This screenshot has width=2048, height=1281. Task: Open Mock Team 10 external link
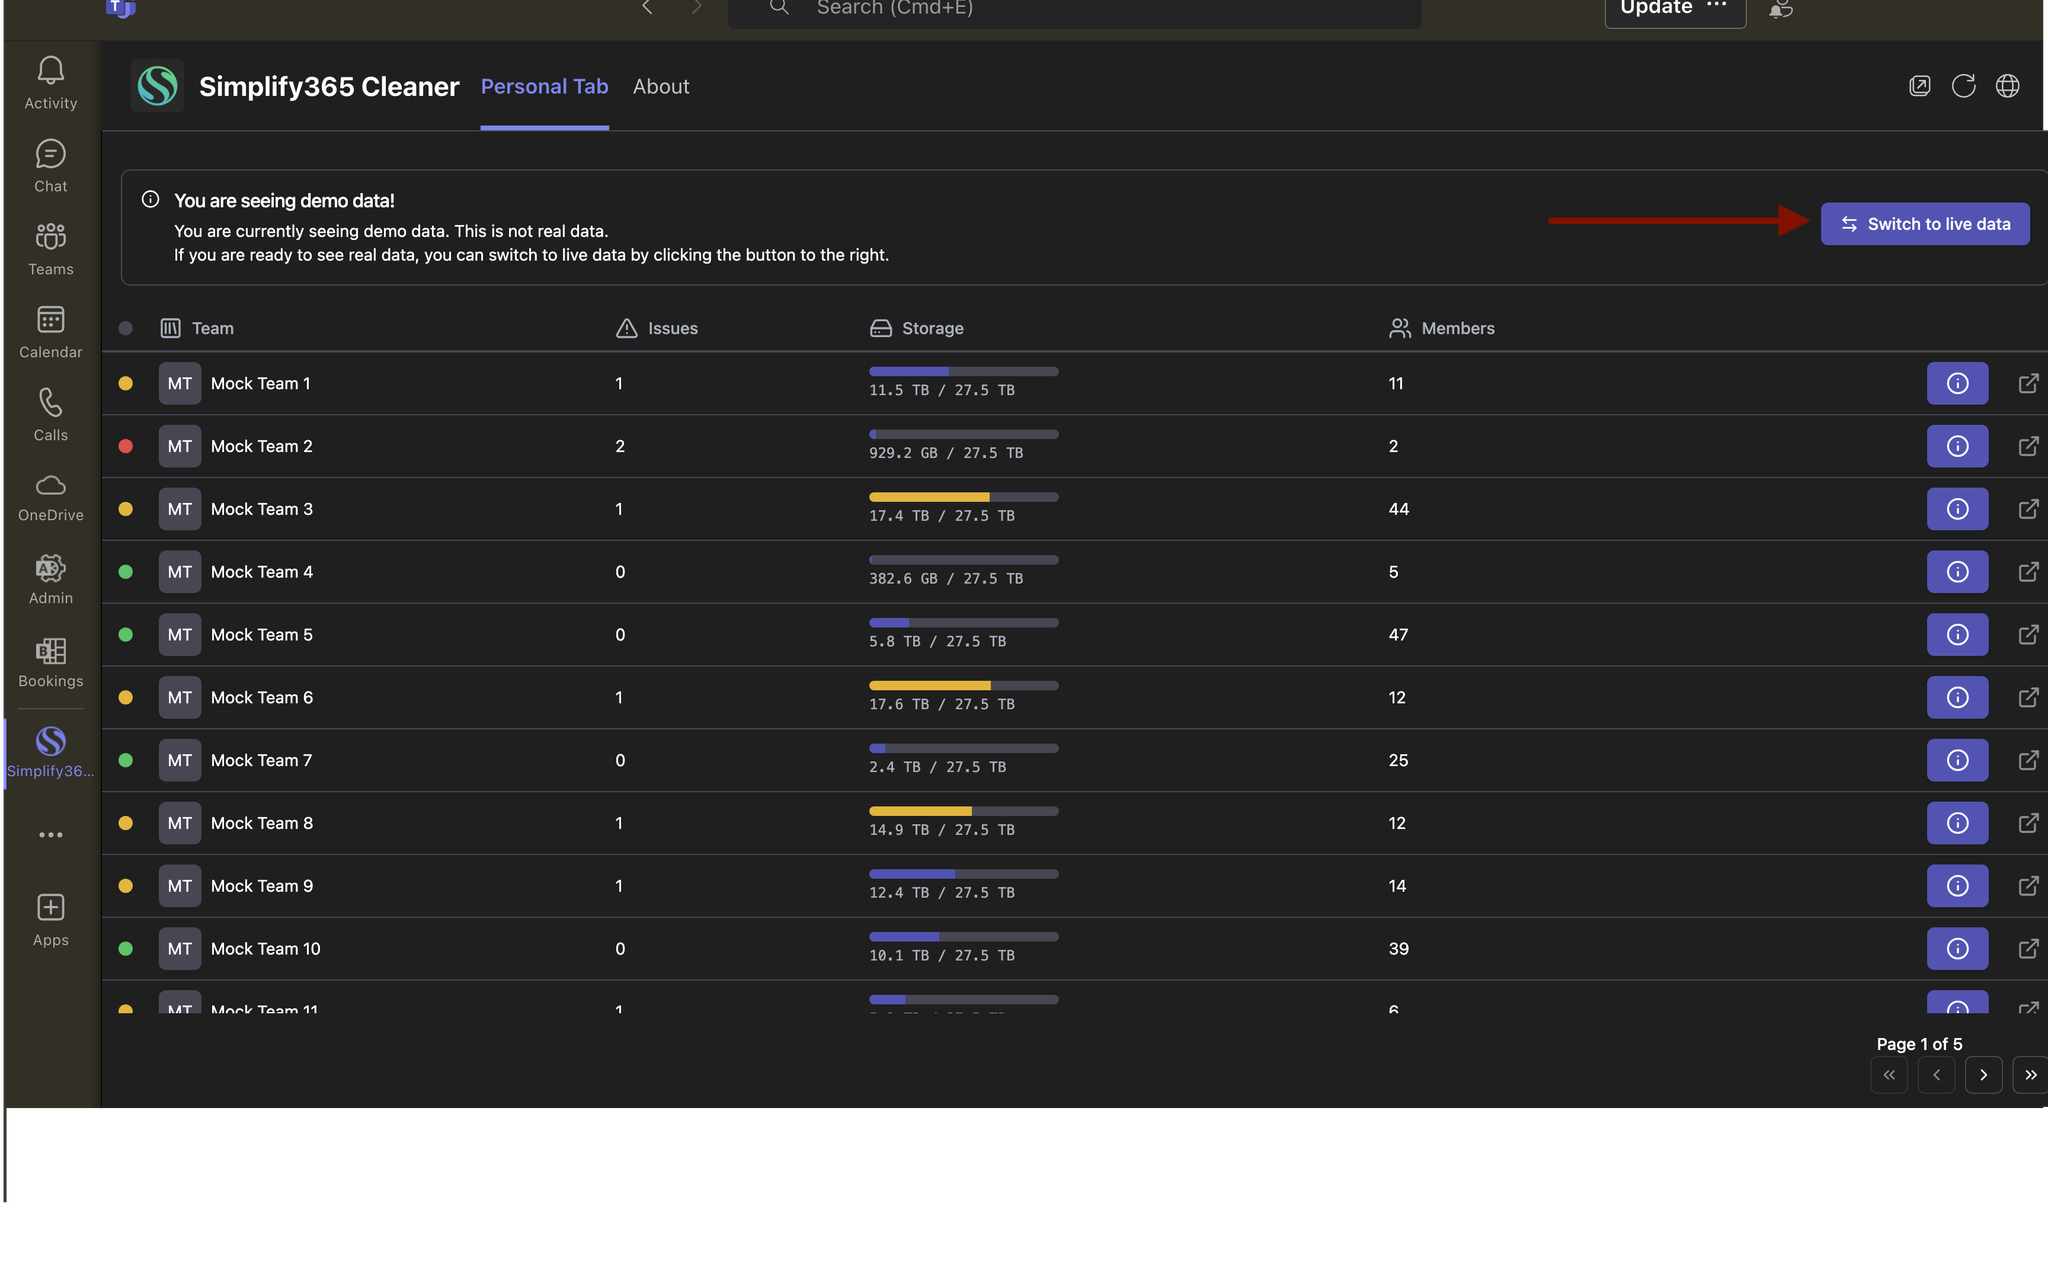[2028, 949]
